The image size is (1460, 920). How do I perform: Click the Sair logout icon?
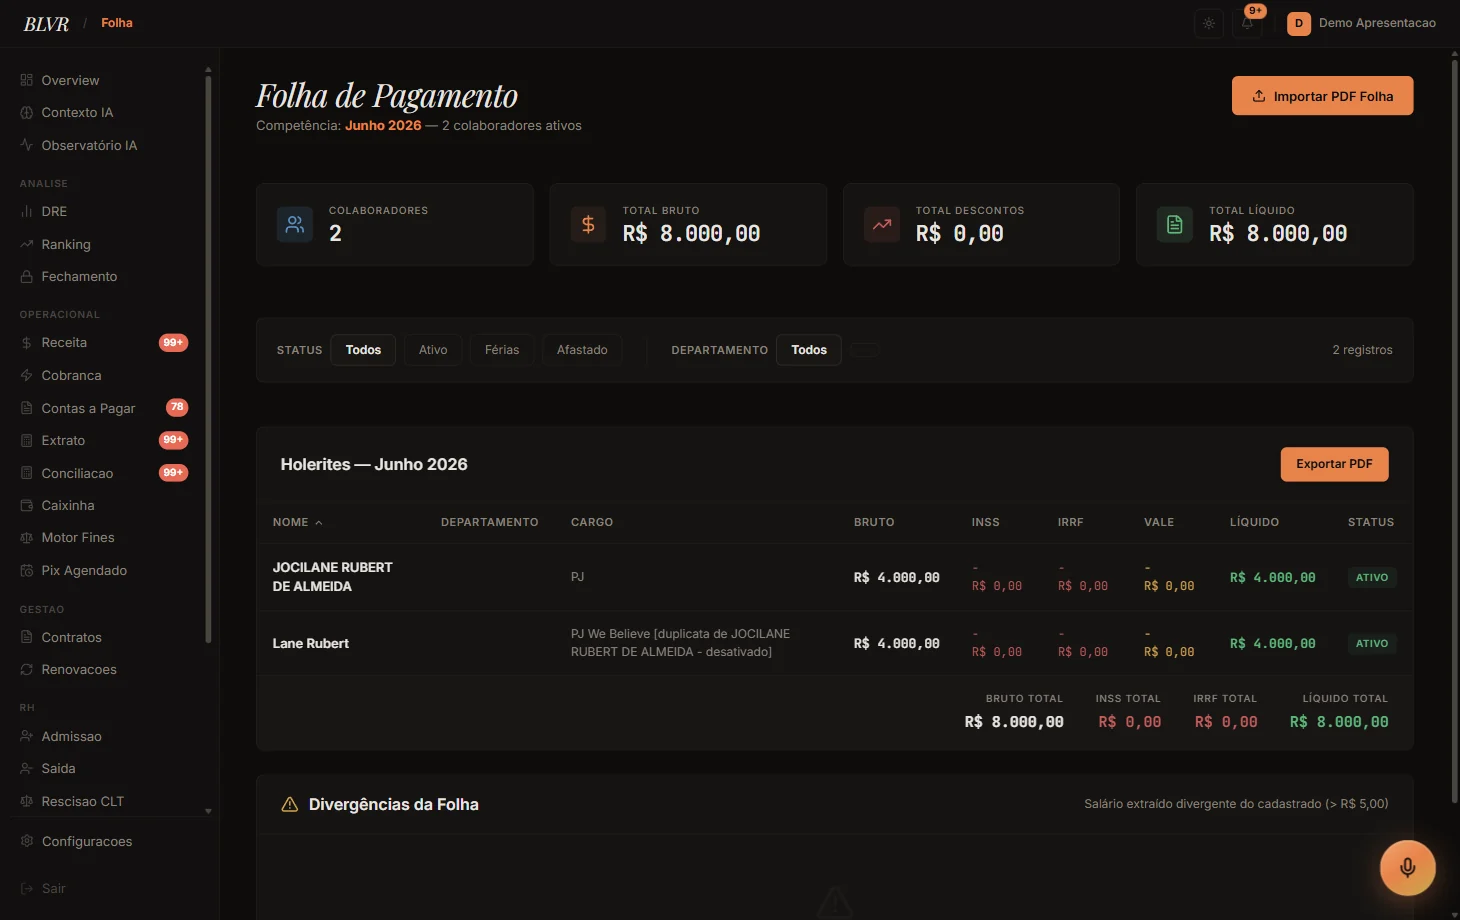[27, 888]
